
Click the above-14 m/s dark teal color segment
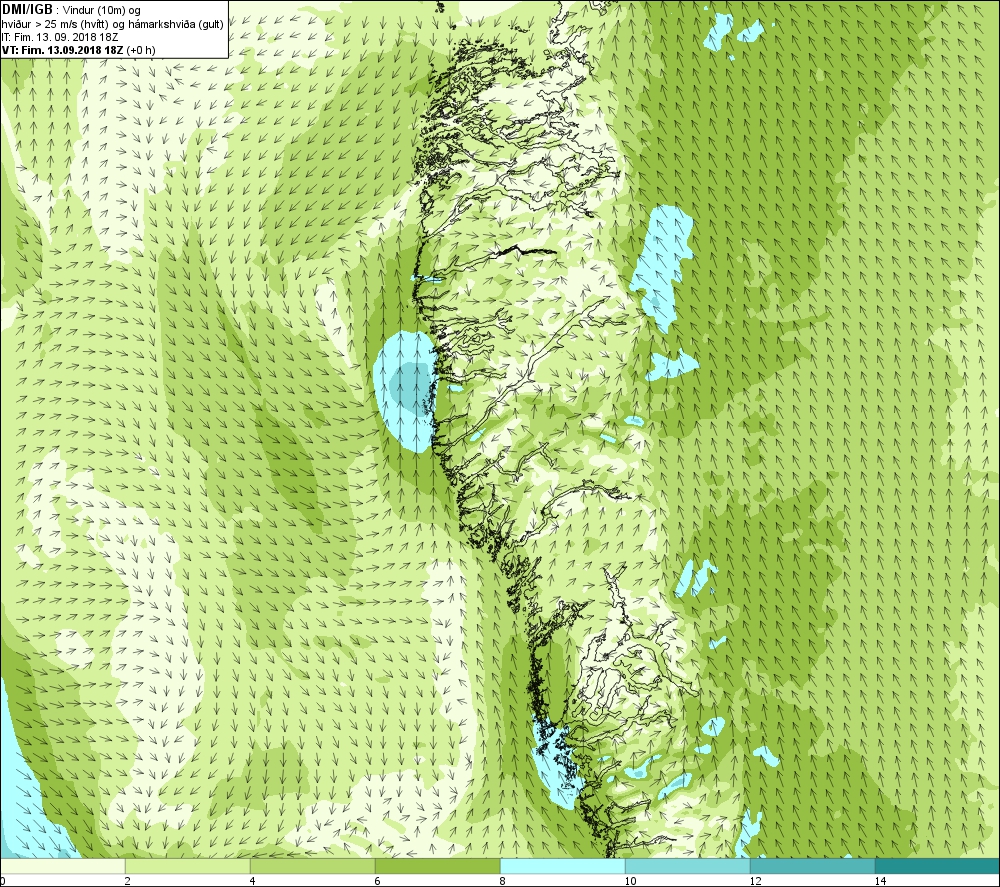coord(938,866)
